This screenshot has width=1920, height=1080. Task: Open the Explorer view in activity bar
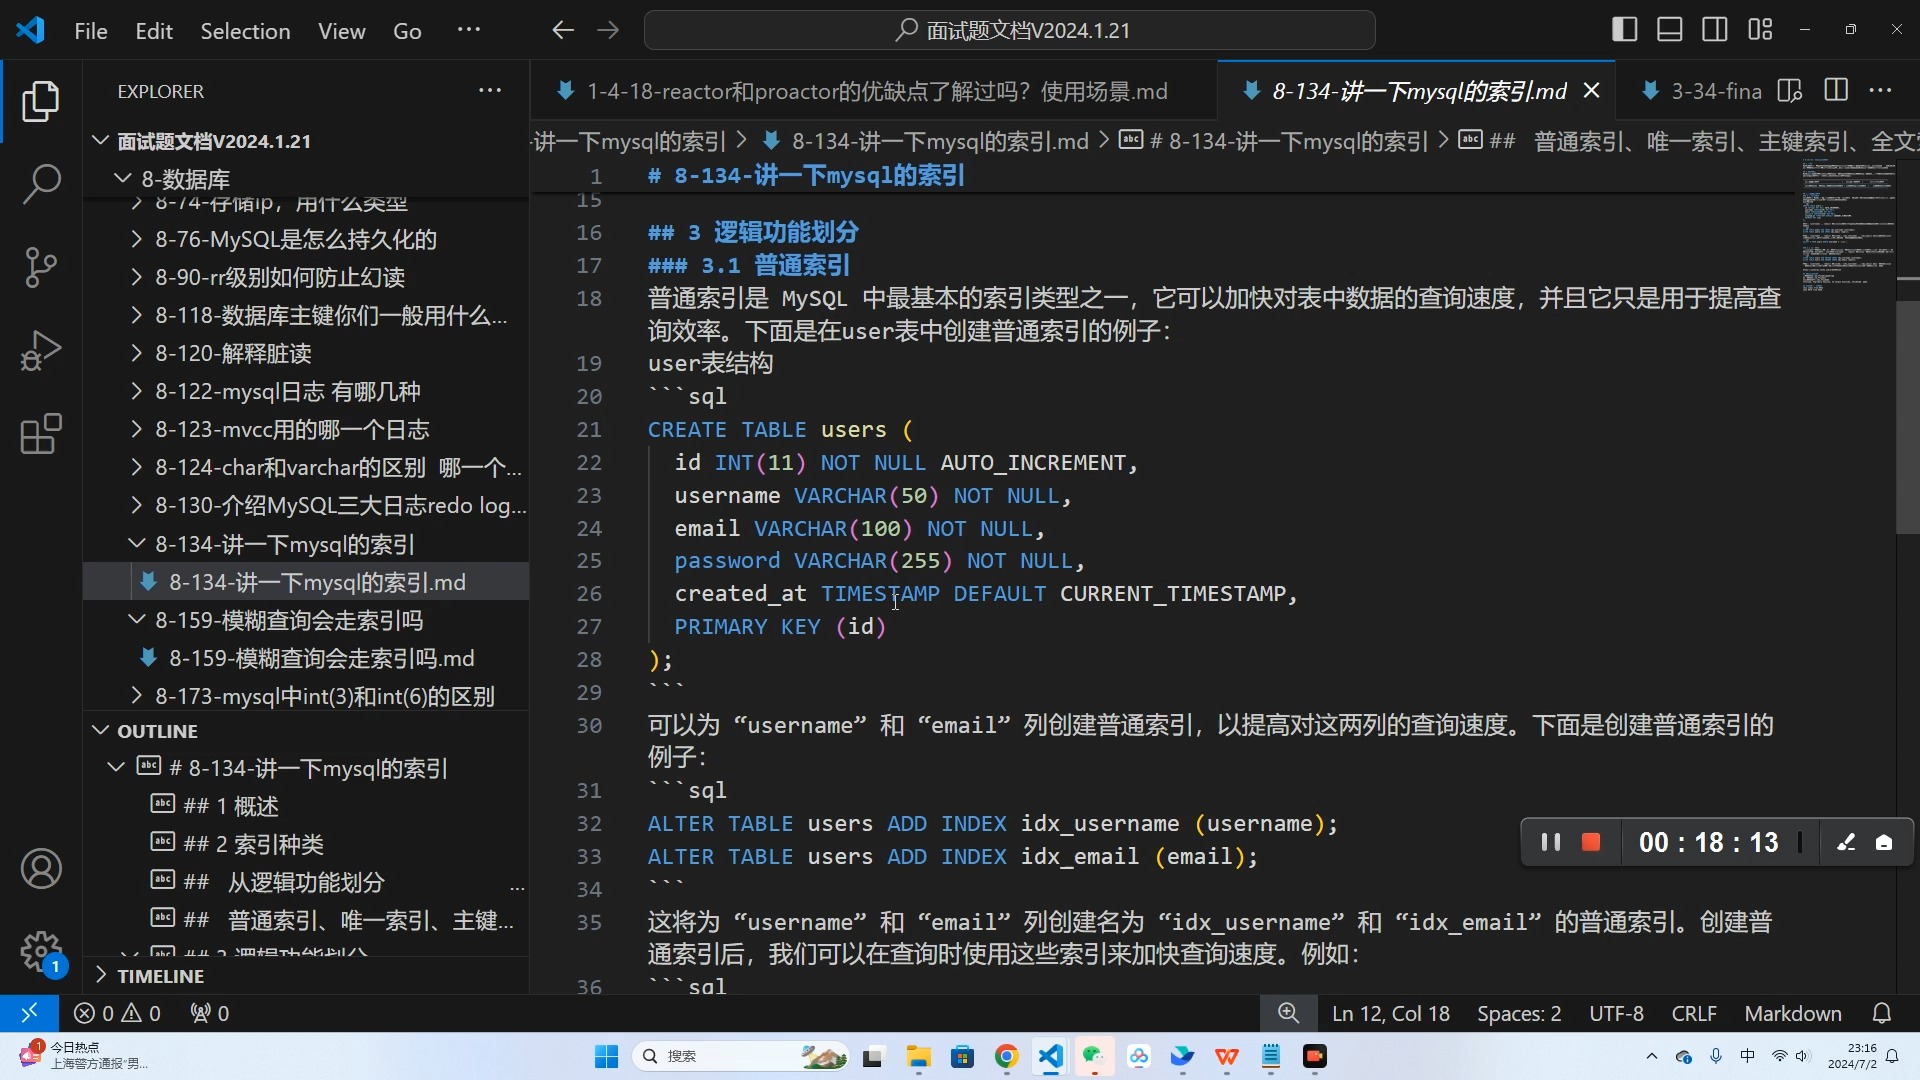click(x=41, y=101)
